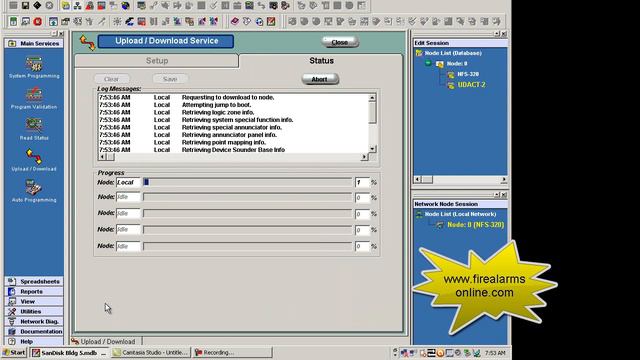This screenshot has width=640, height=360.
Task: Close the Upload / Download Service
Action: pos(340,42)
